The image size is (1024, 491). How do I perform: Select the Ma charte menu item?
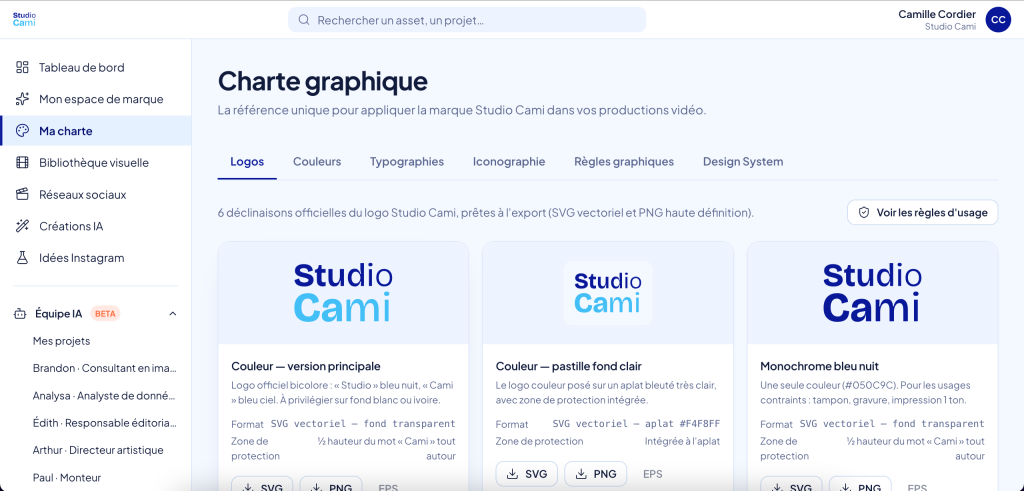pyautogui.click(x=95, y=131)
